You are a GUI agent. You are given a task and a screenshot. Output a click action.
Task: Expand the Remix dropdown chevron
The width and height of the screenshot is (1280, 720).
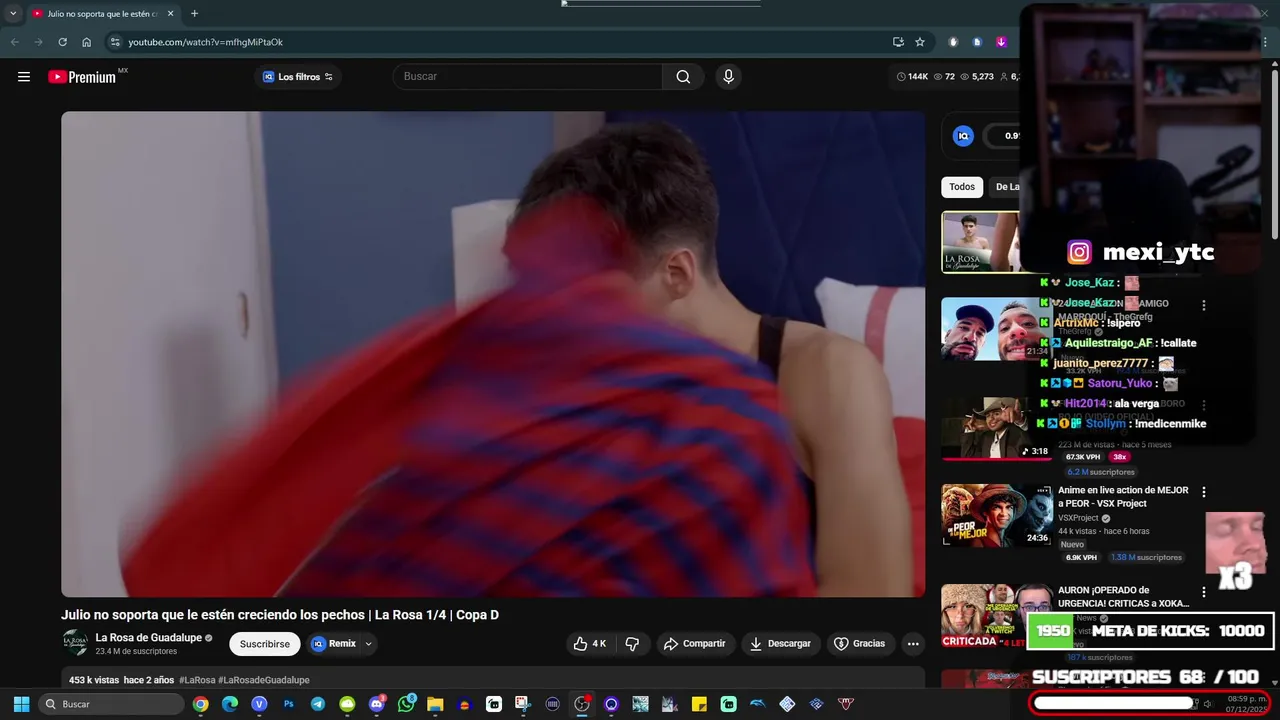tap(369, 644)
